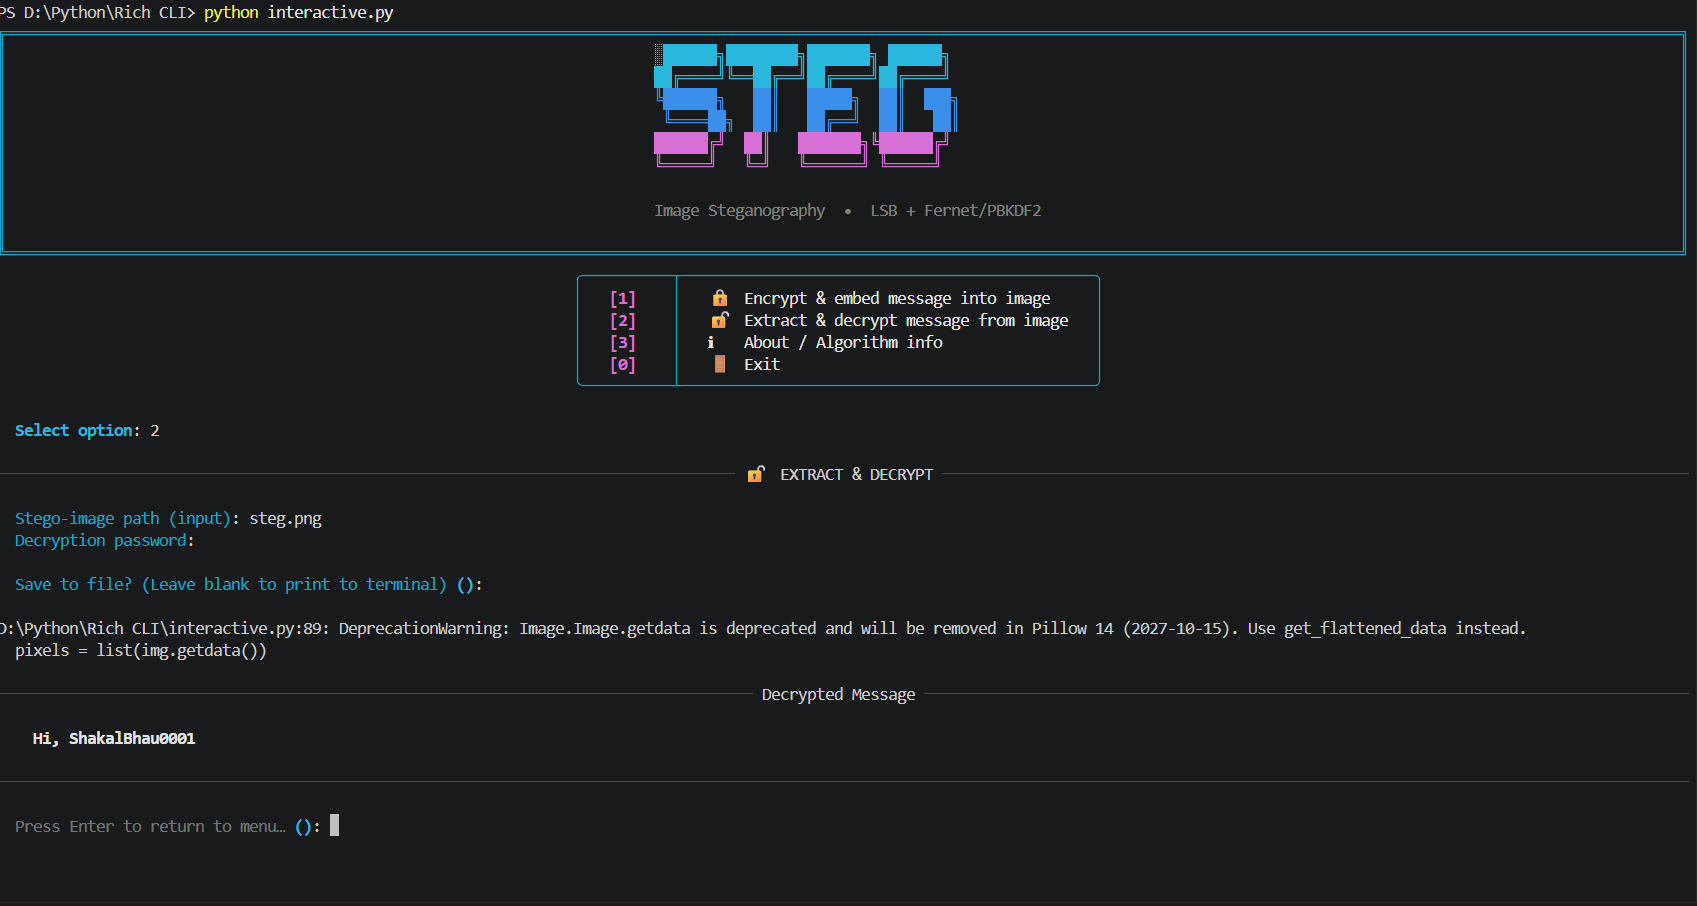Click the unlock icon in EXTRACT & DECRYPT header
The width and height of the screenshot is (1697, 906).
[x=756, y=474]
